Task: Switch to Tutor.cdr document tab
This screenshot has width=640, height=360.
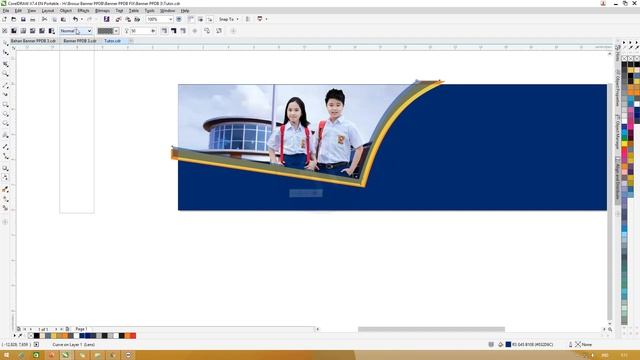Action: coord(112,41)
